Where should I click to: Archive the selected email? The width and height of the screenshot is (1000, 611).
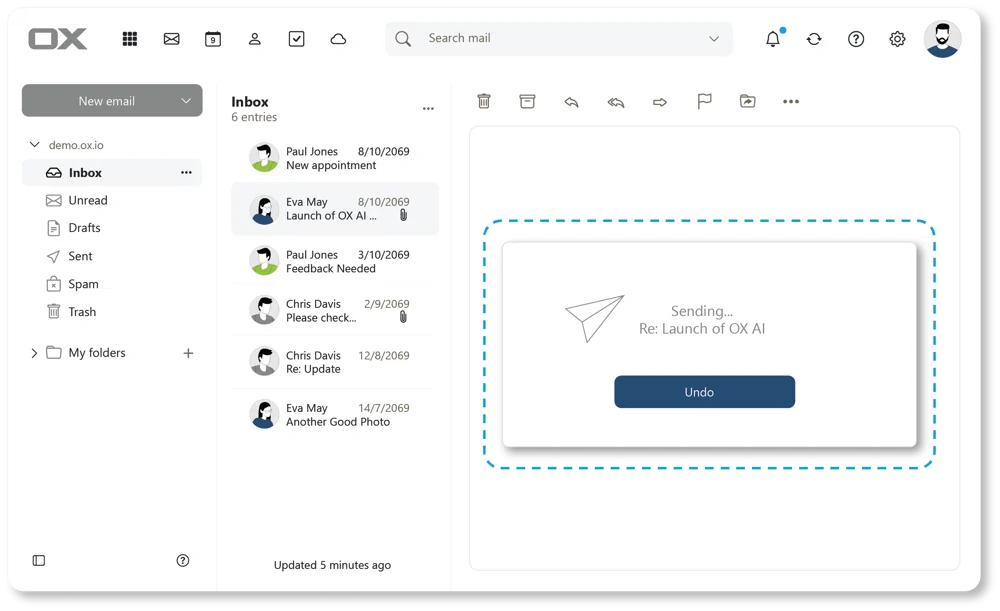coord(527,101)
